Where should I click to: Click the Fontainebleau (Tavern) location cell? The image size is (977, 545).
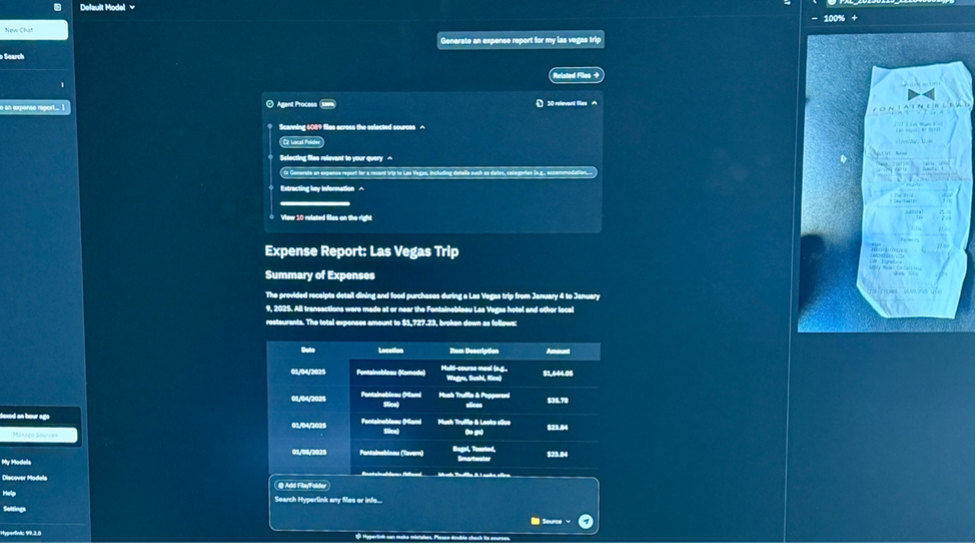pyautogui.click(x=391, y=453)
